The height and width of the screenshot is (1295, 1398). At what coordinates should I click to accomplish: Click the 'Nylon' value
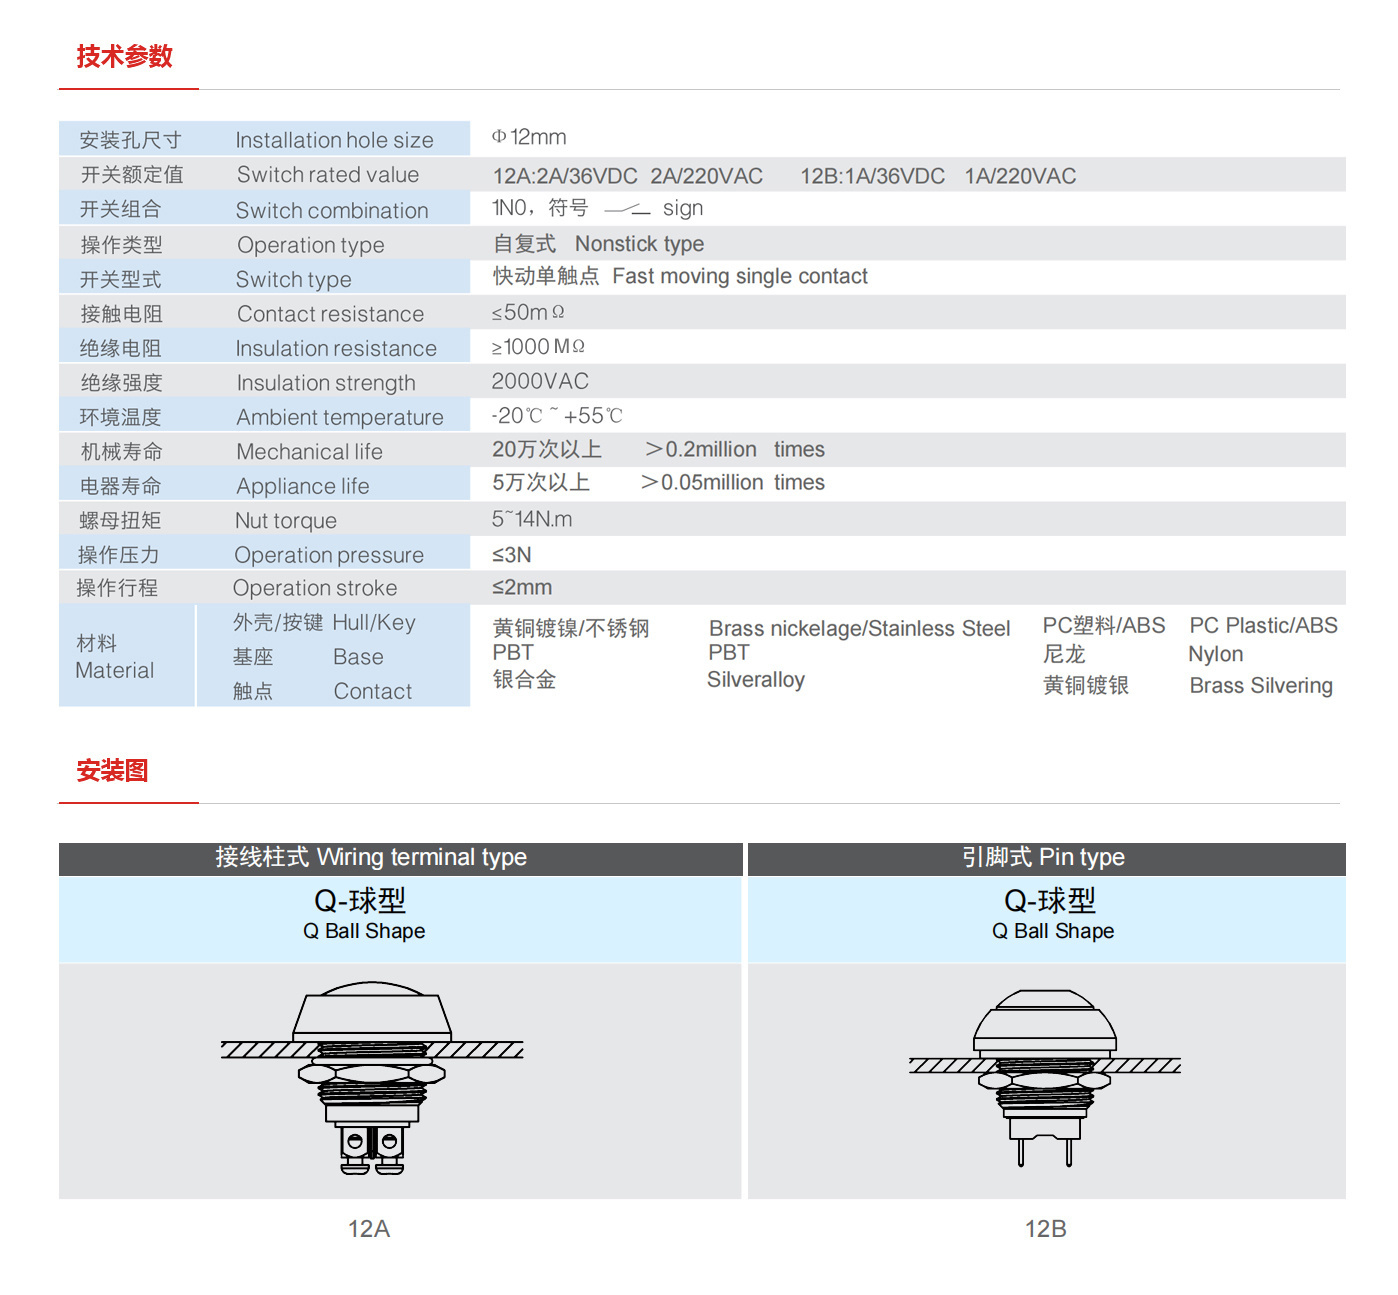tap(1216, 654)
